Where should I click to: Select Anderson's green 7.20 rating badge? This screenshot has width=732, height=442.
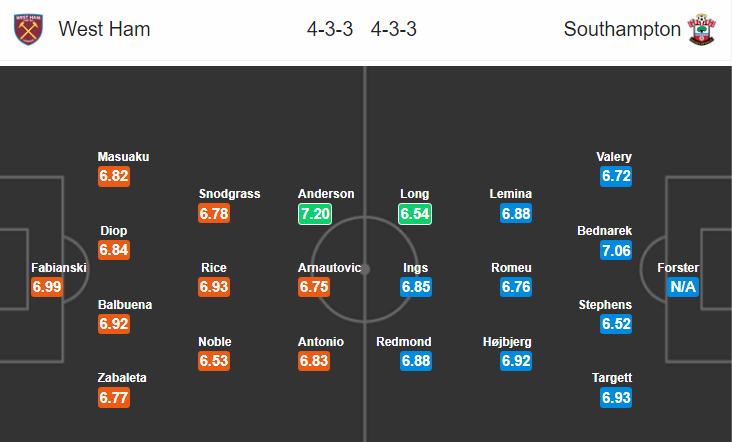coord(315,214)
